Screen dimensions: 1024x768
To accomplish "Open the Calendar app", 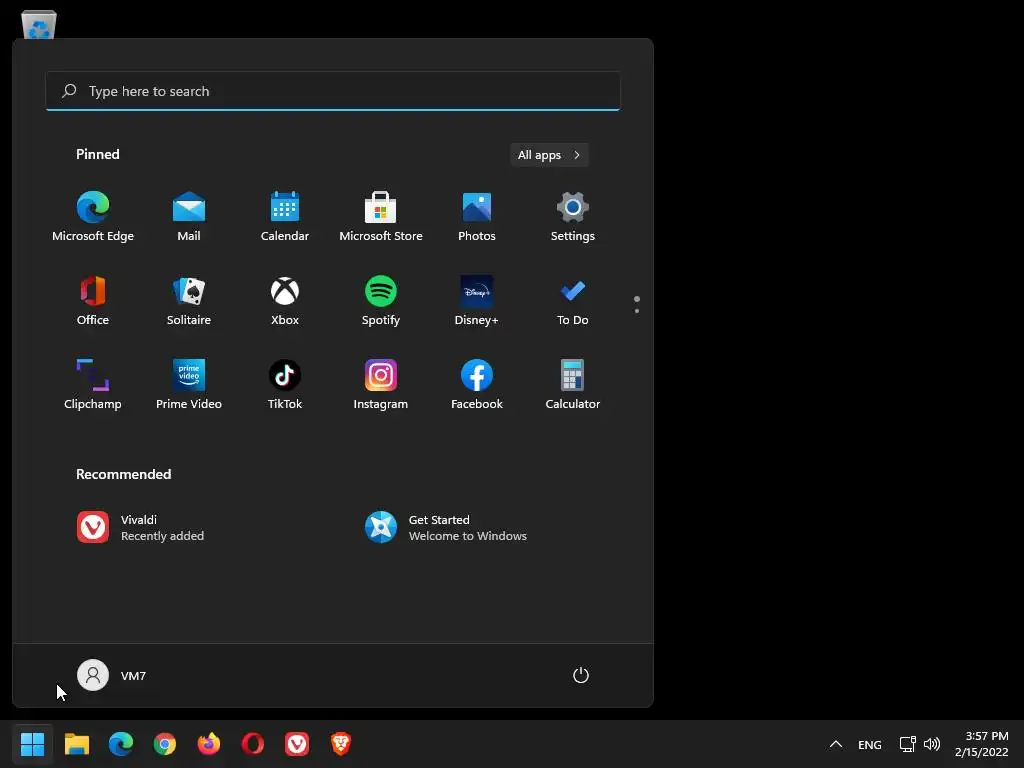I will 285,217.
